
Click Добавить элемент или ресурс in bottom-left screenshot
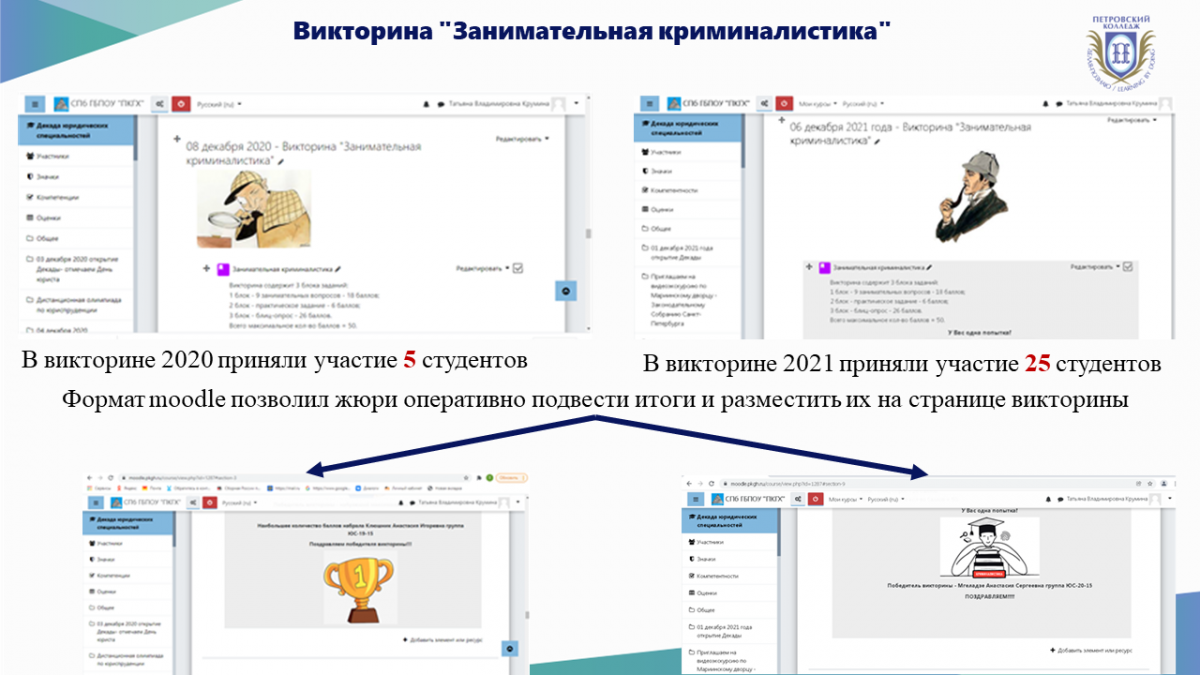445,638
